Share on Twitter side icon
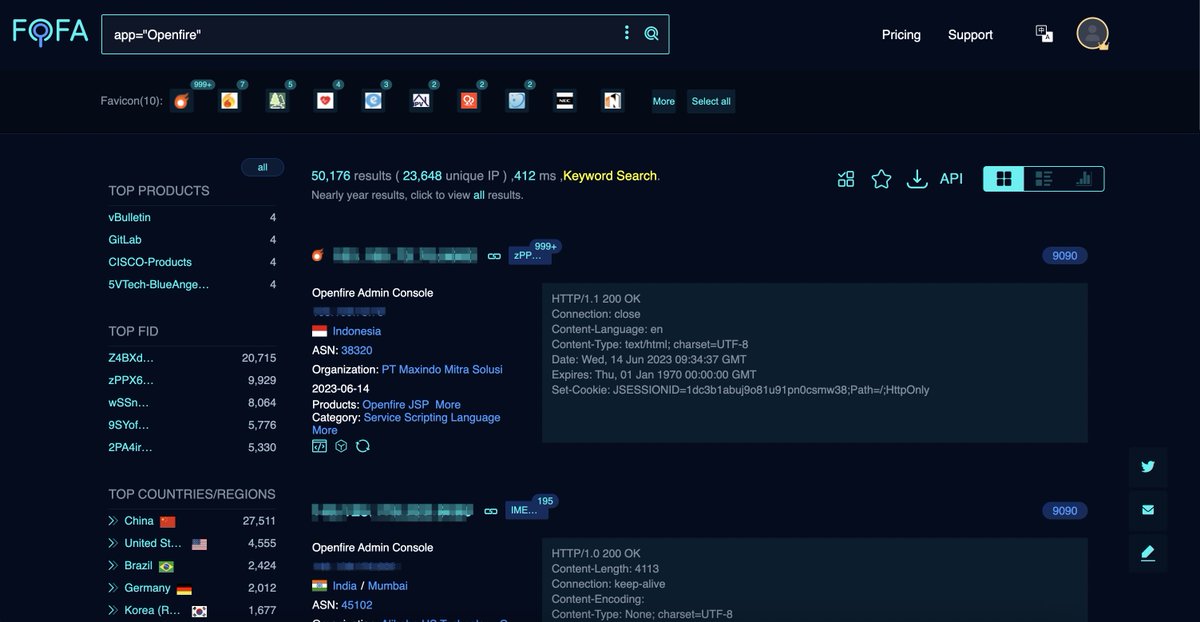Image resolution: width=1200 pixels, height=622 pixels. pos(1148,466)
